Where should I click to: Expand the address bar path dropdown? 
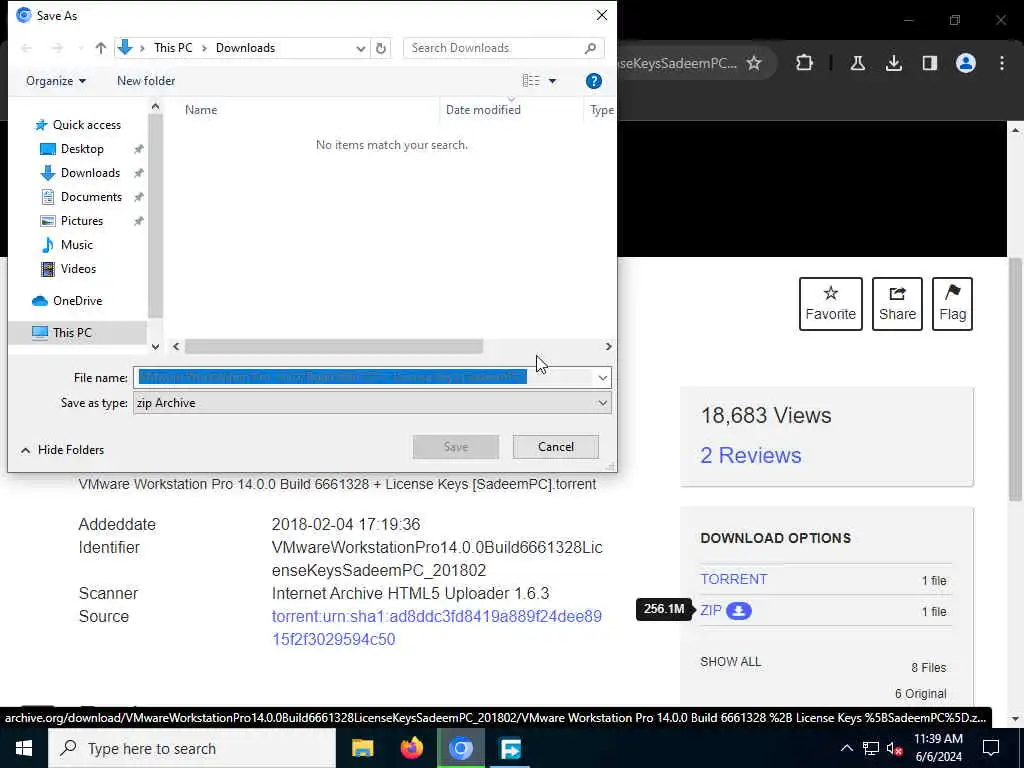tap(360, 48)
